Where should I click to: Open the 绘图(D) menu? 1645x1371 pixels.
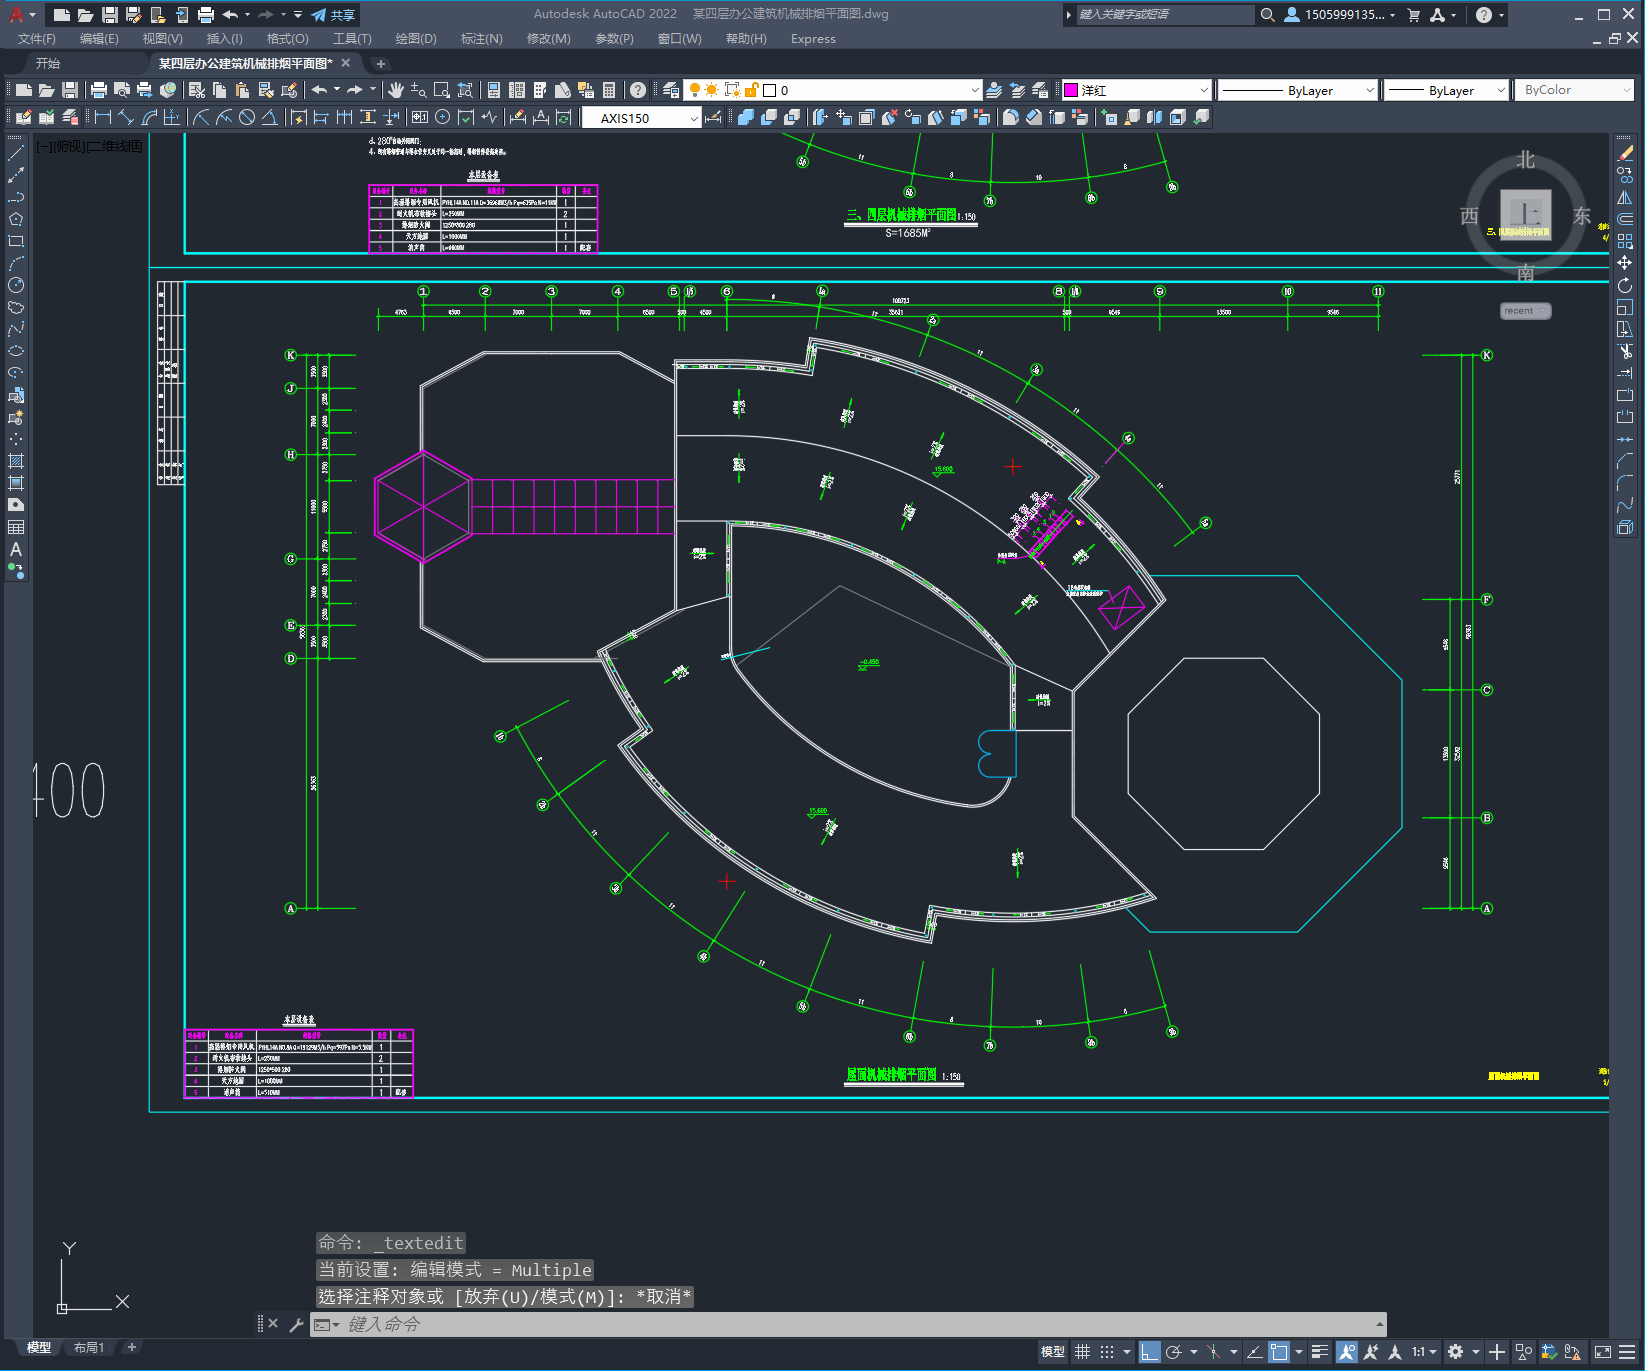[x=416, y=39]
